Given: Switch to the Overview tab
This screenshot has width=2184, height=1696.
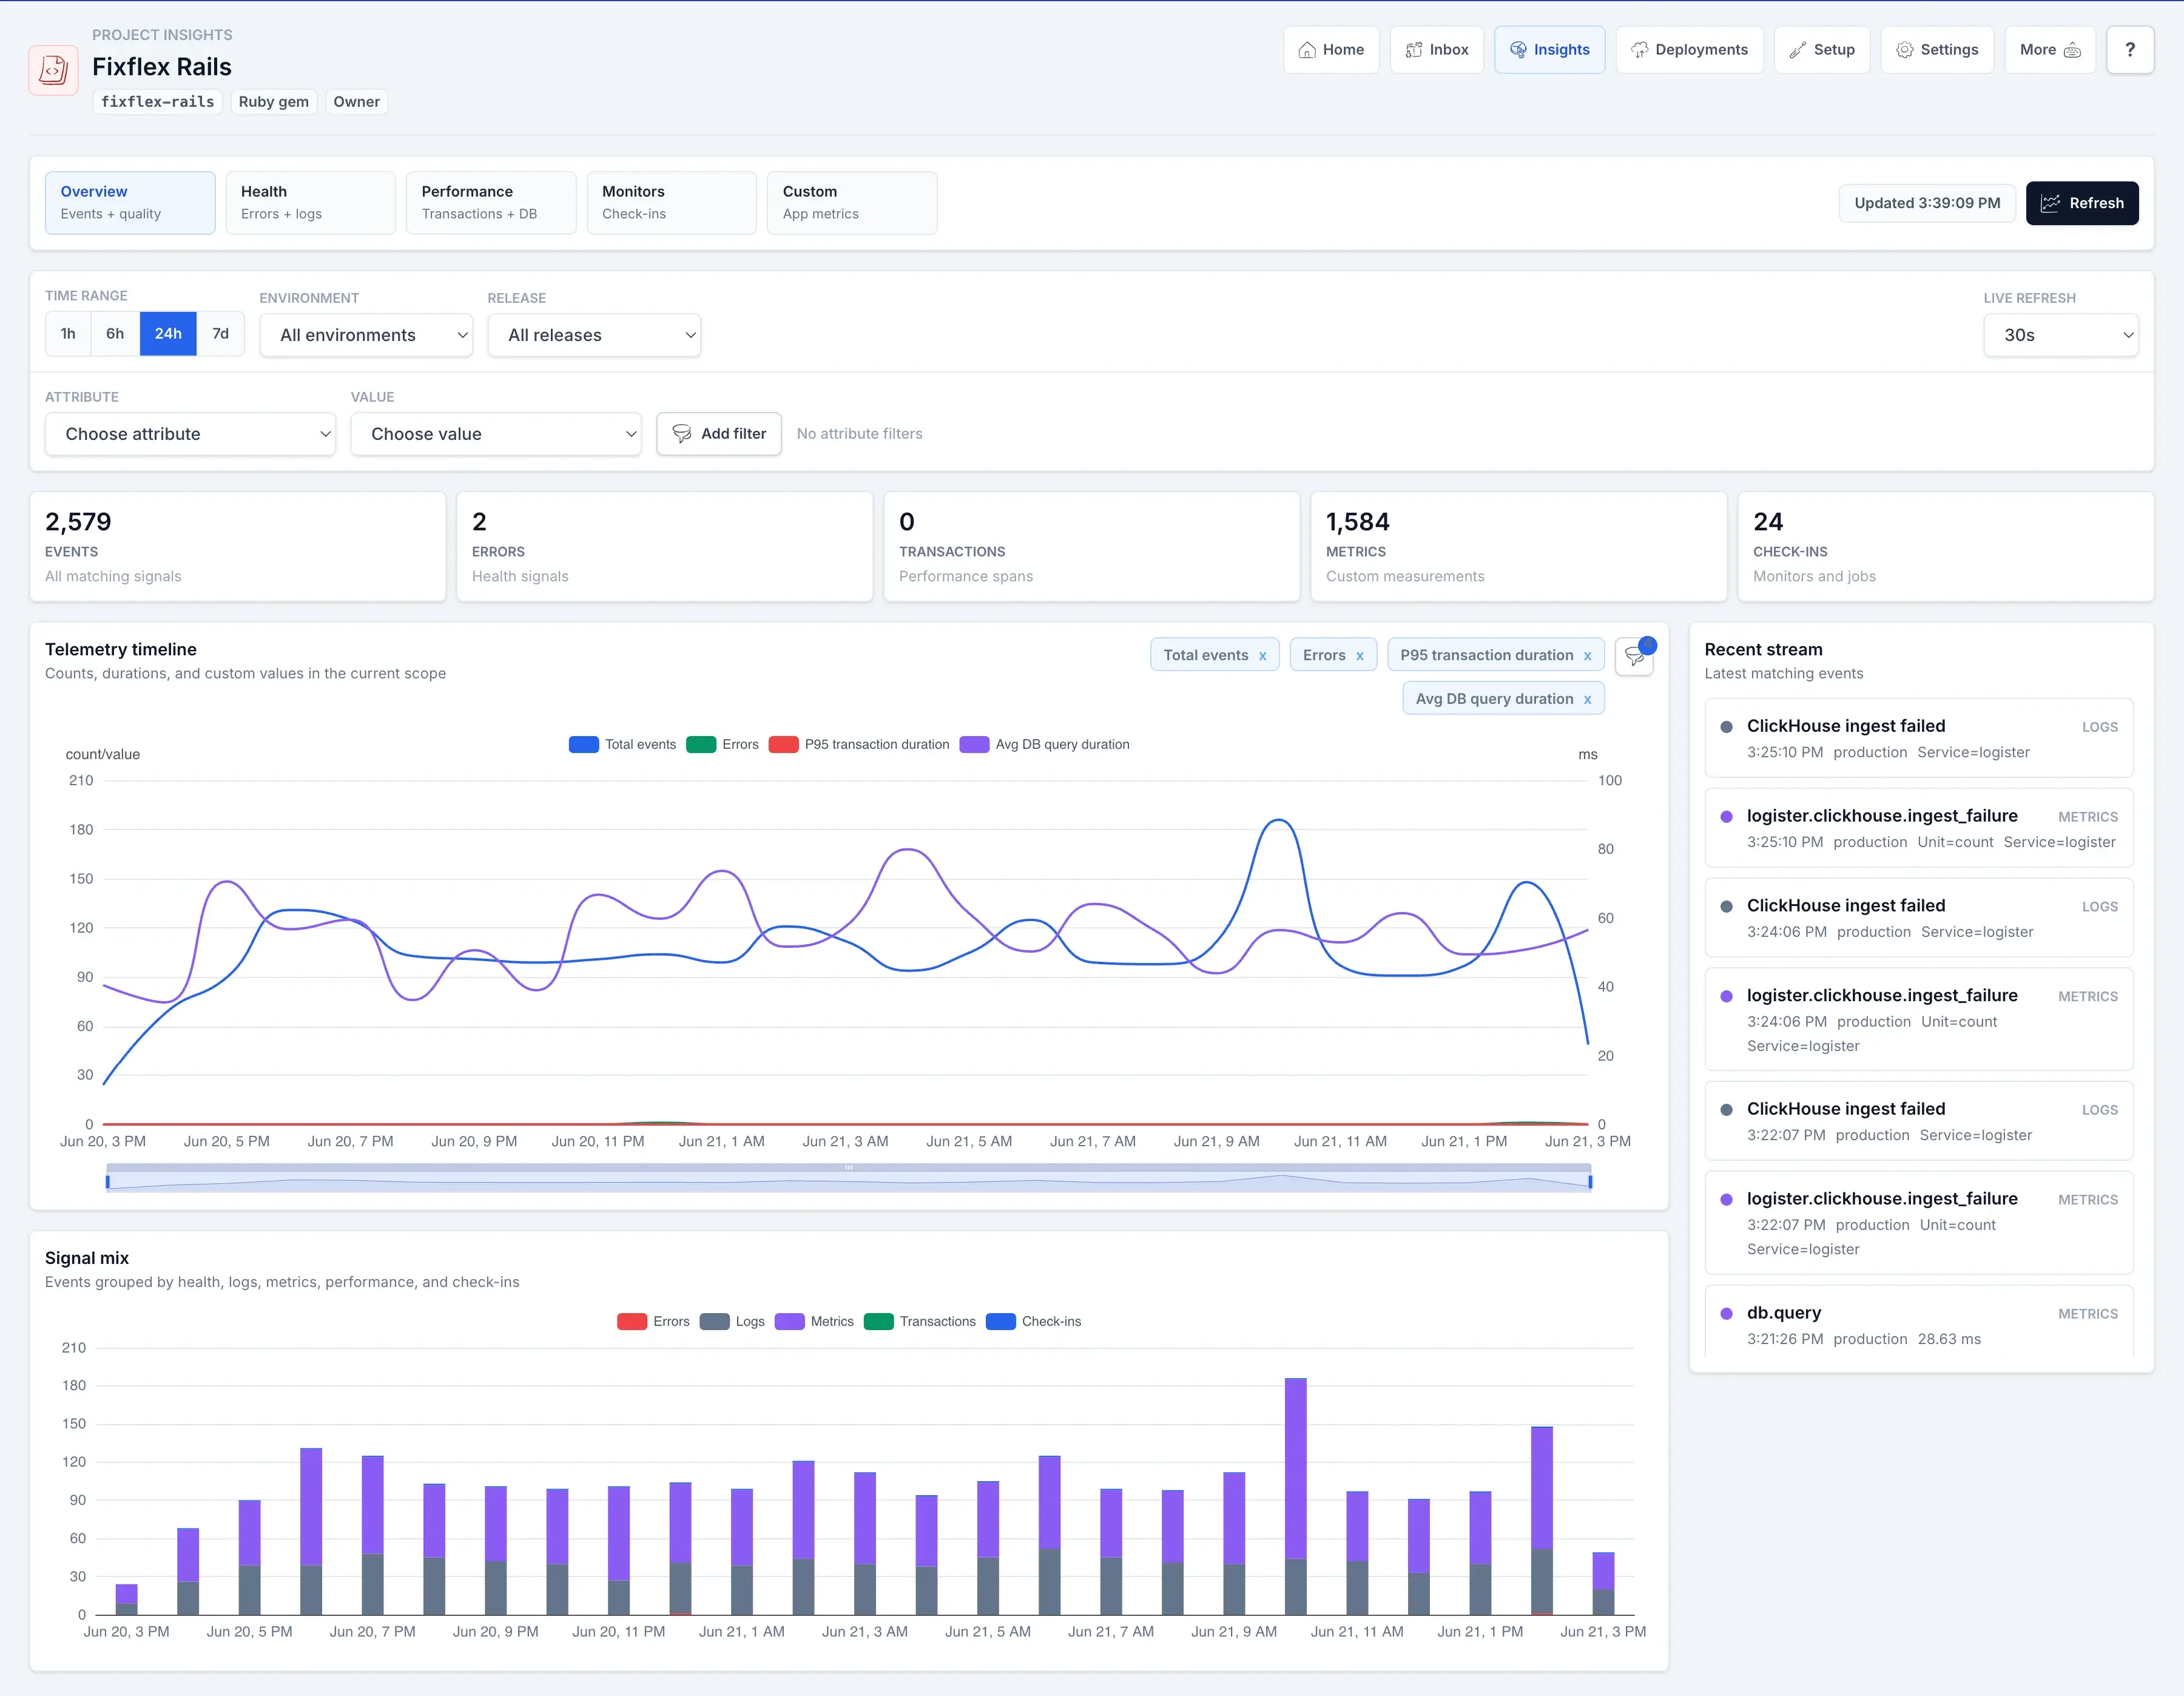Looking at the screenshot, I should click(130, 203).
